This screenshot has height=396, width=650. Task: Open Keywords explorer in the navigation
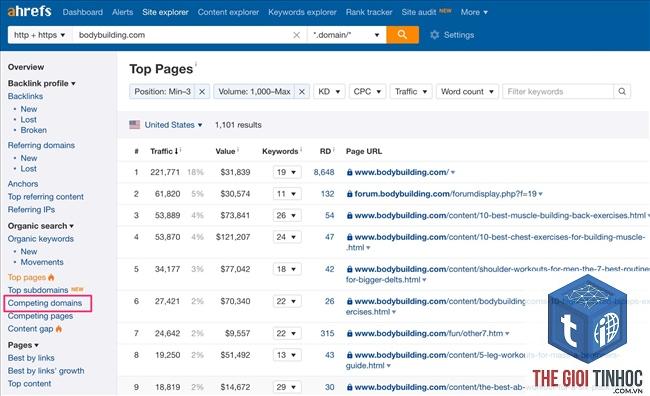pyautogui.click(x=302, y=12)
